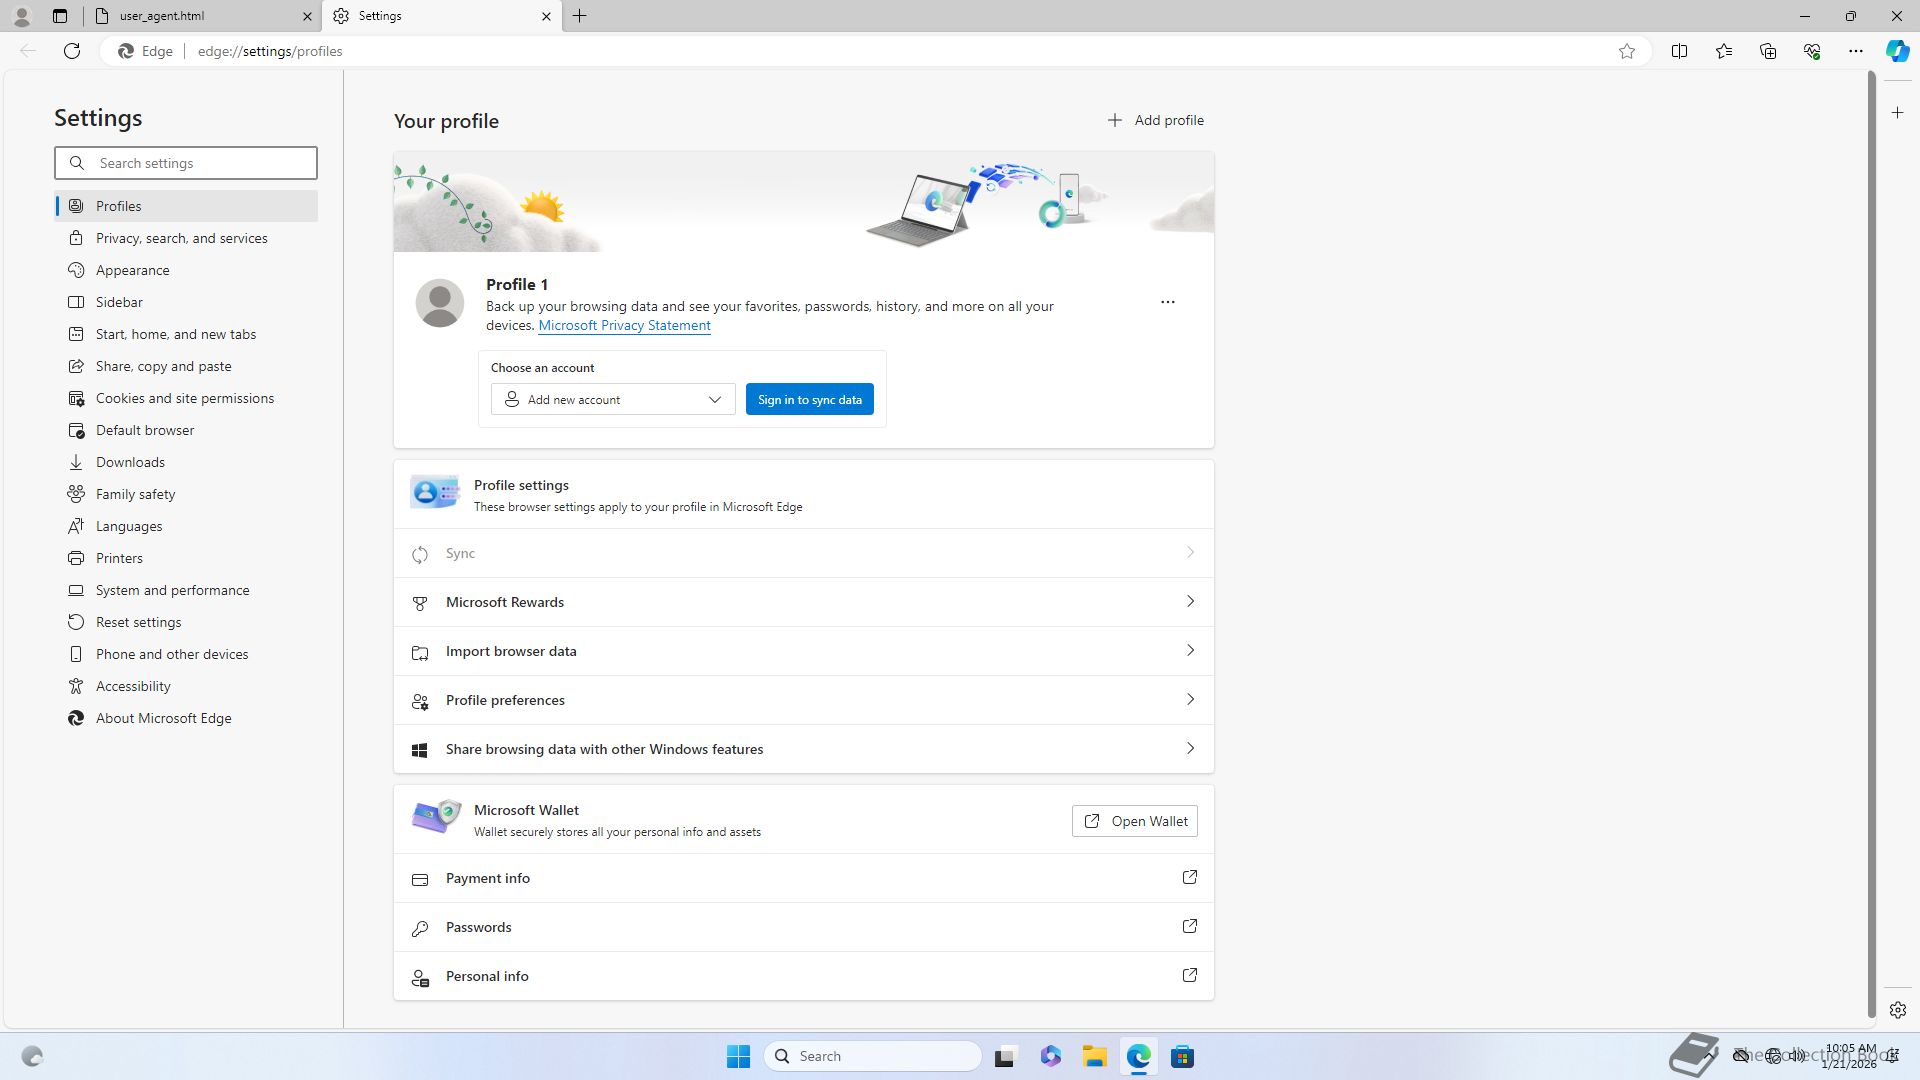Open Settings and more ellipsis menu

[1855, 51]
